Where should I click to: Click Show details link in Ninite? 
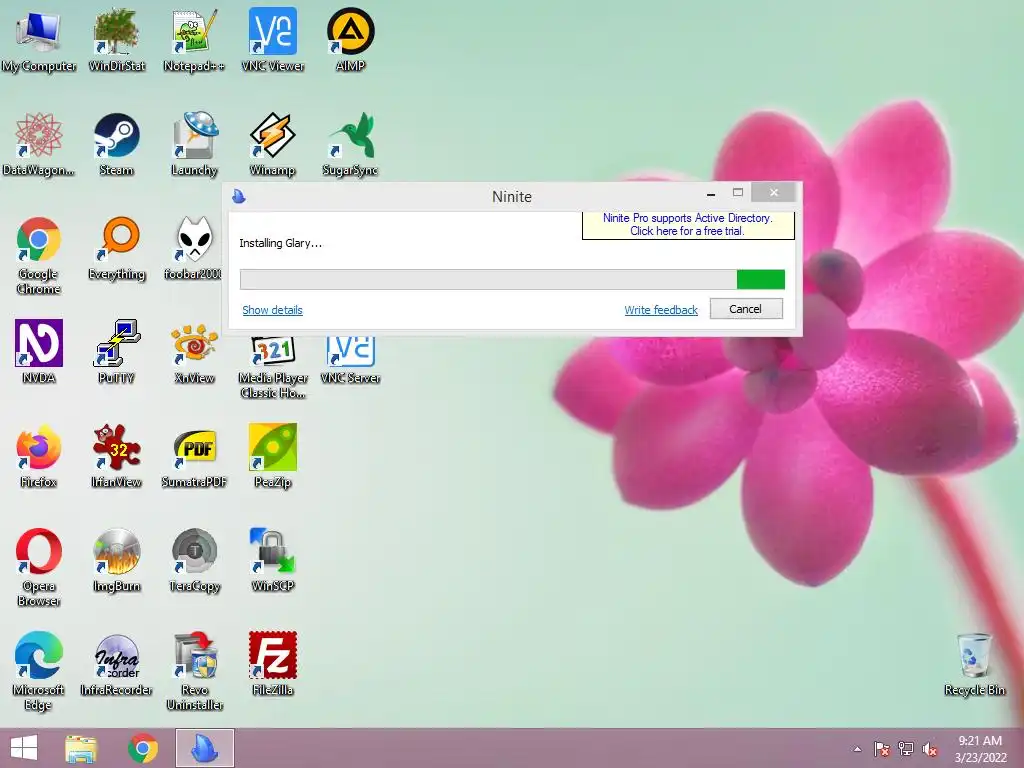click(x=272, y=310)
